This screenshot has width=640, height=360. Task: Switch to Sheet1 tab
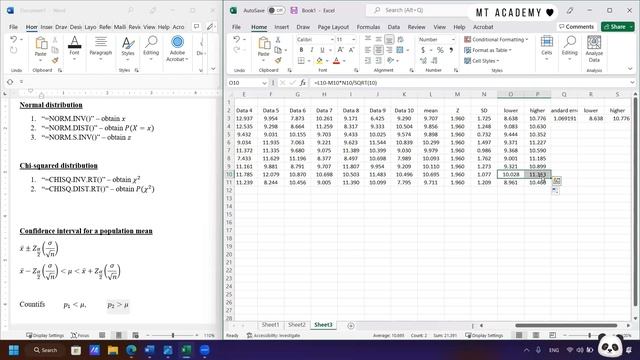point(270,324)
